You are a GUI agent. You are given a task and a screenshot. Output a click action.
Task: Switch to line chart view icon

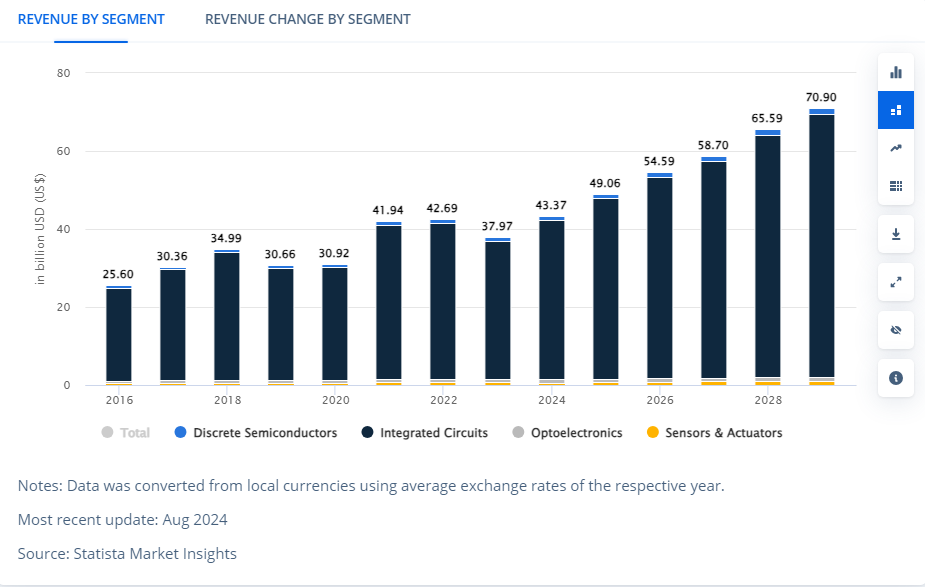pos(896,148)
